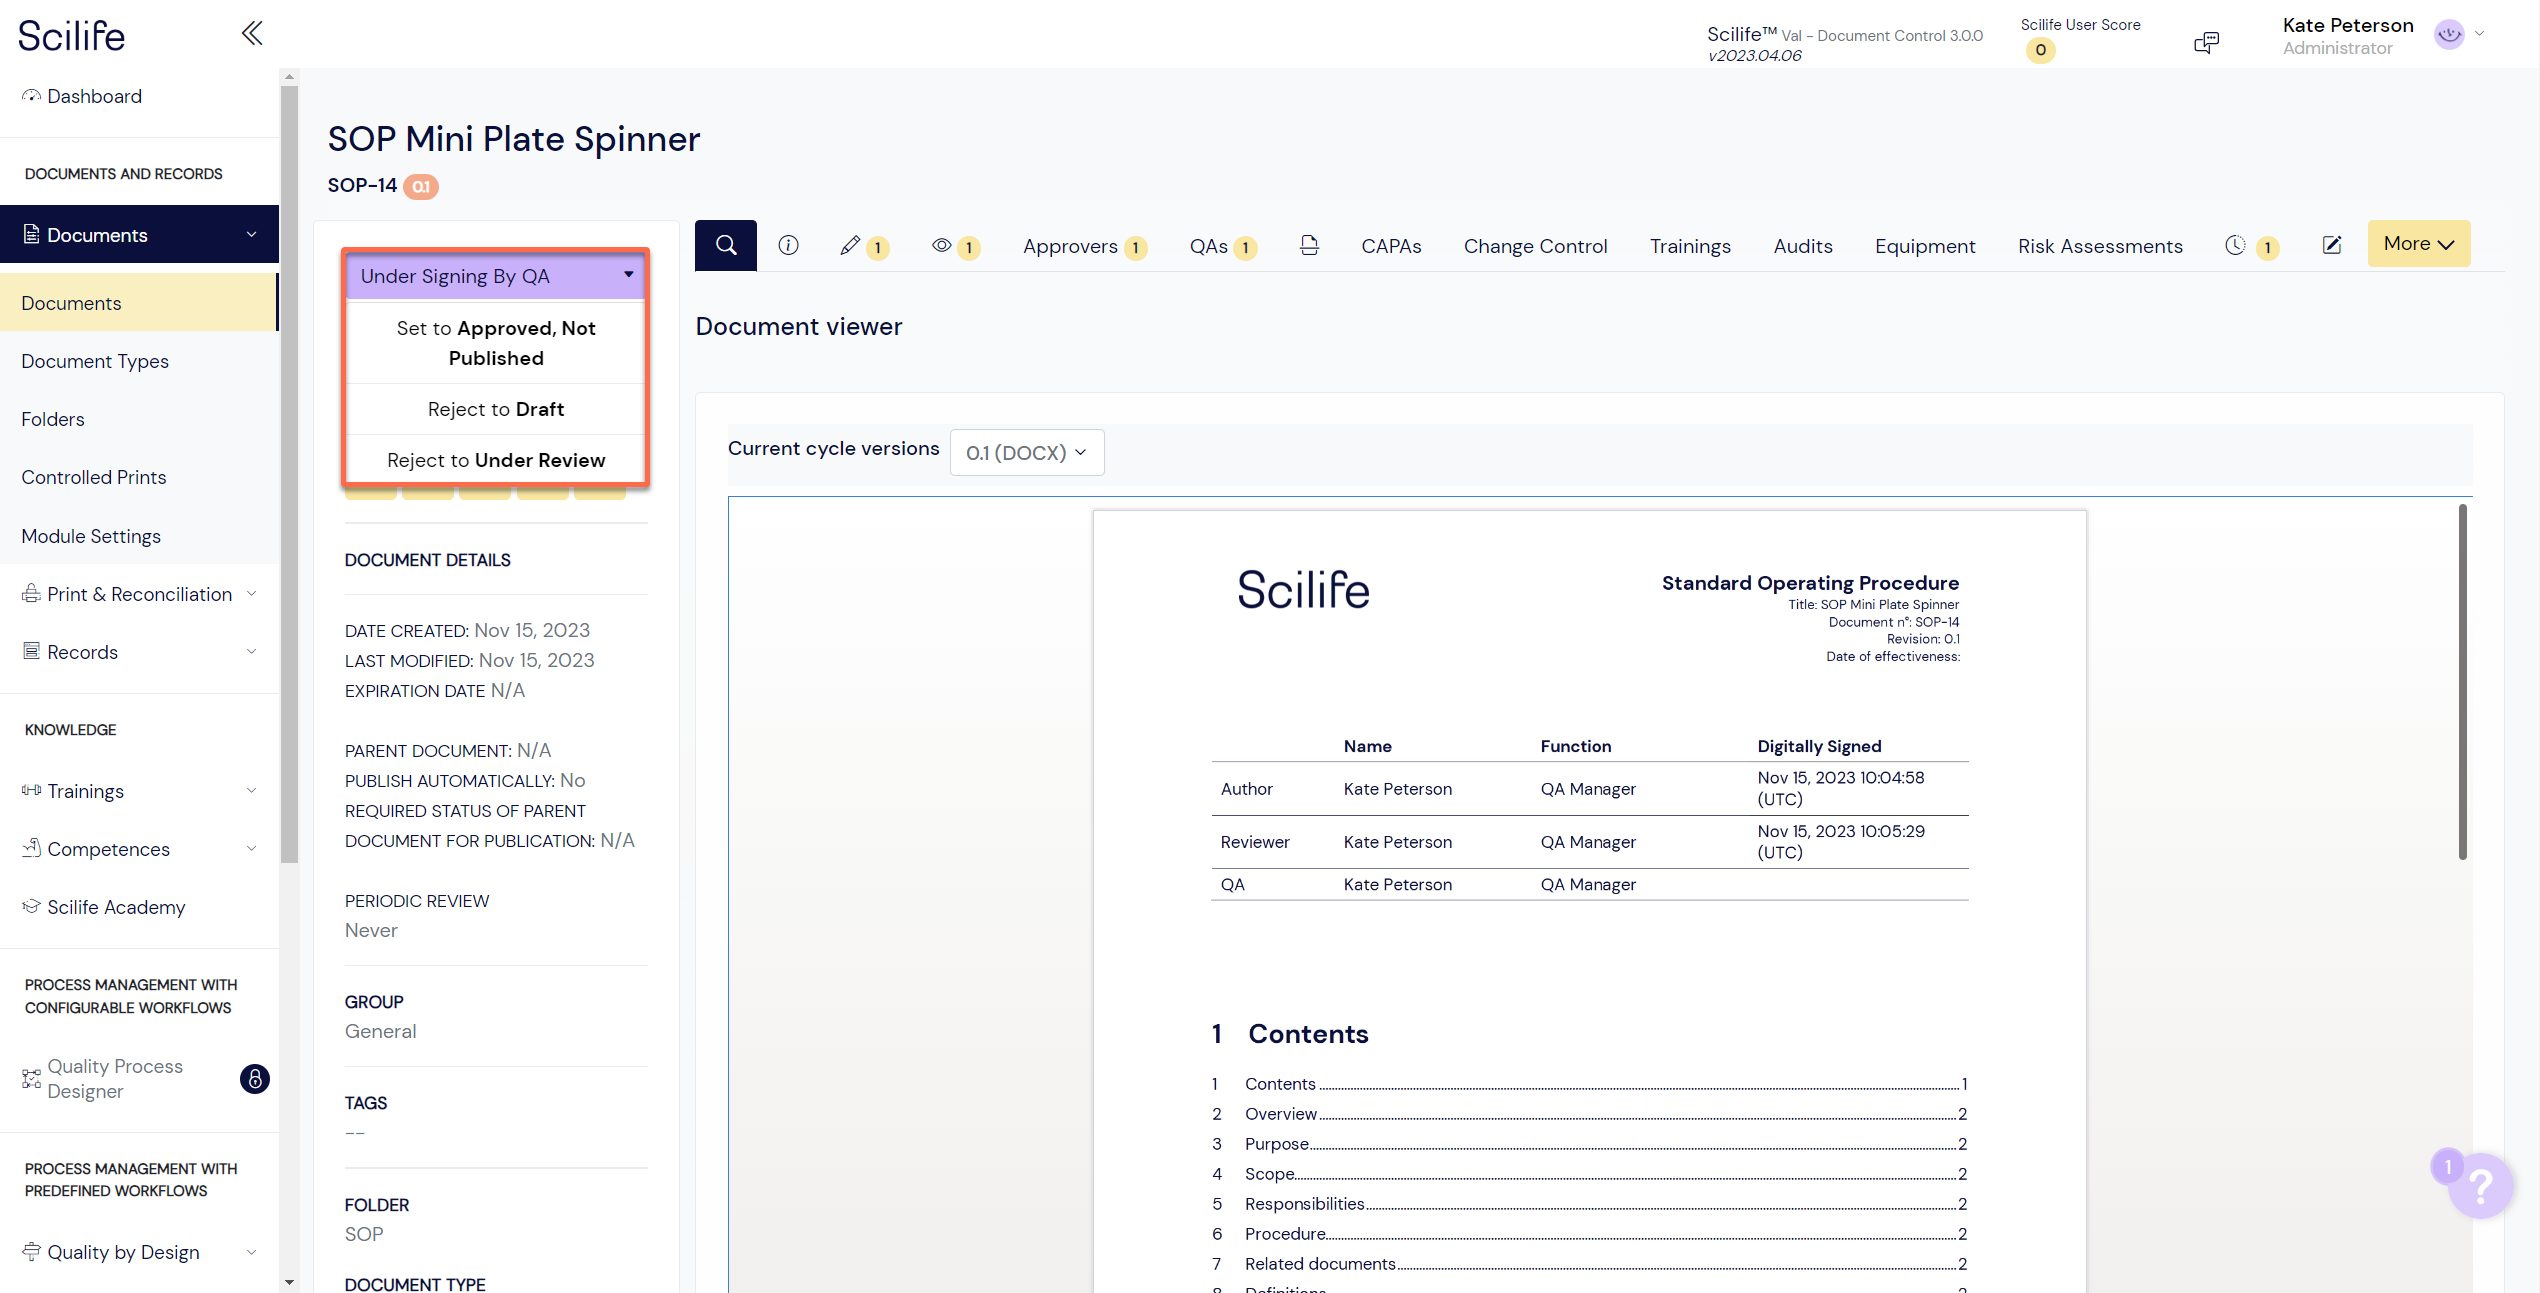Expand the Trainings sidebar chevron
The width and height of the screenshot is (2540, 1293).
[251, 791]
